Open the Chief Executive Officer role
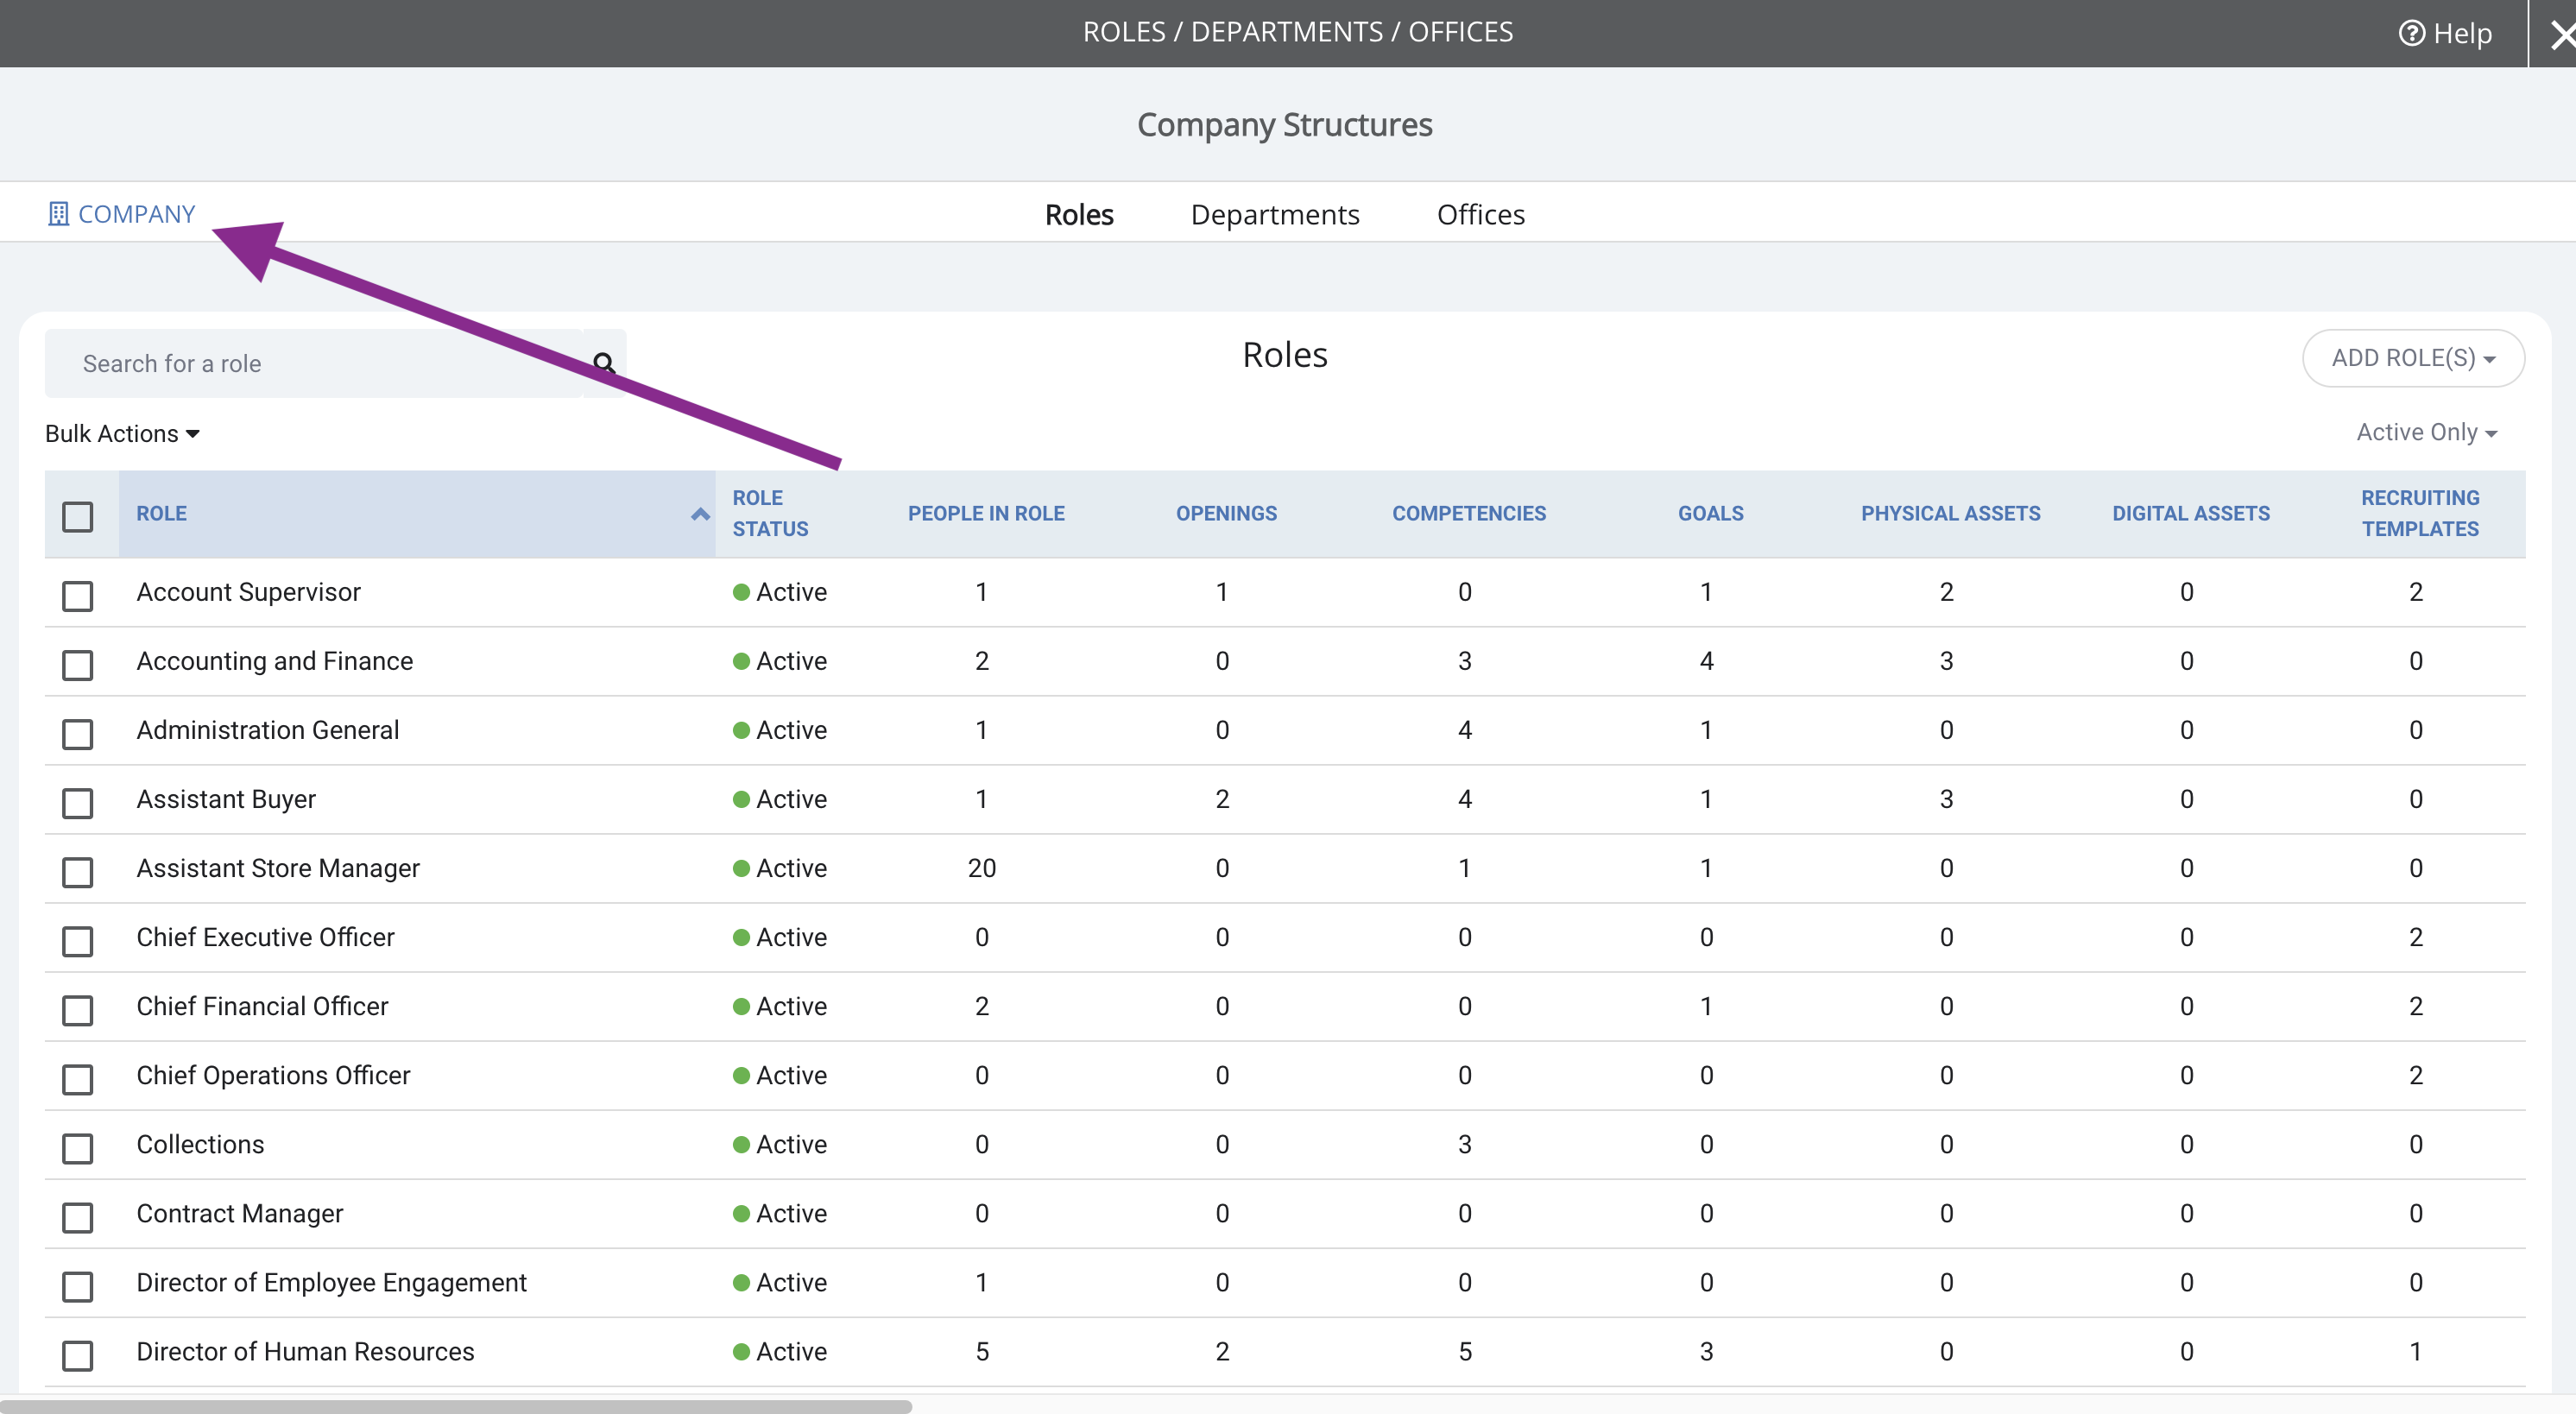Viewport: 2576px width, 1414px height. pos(265,937)
